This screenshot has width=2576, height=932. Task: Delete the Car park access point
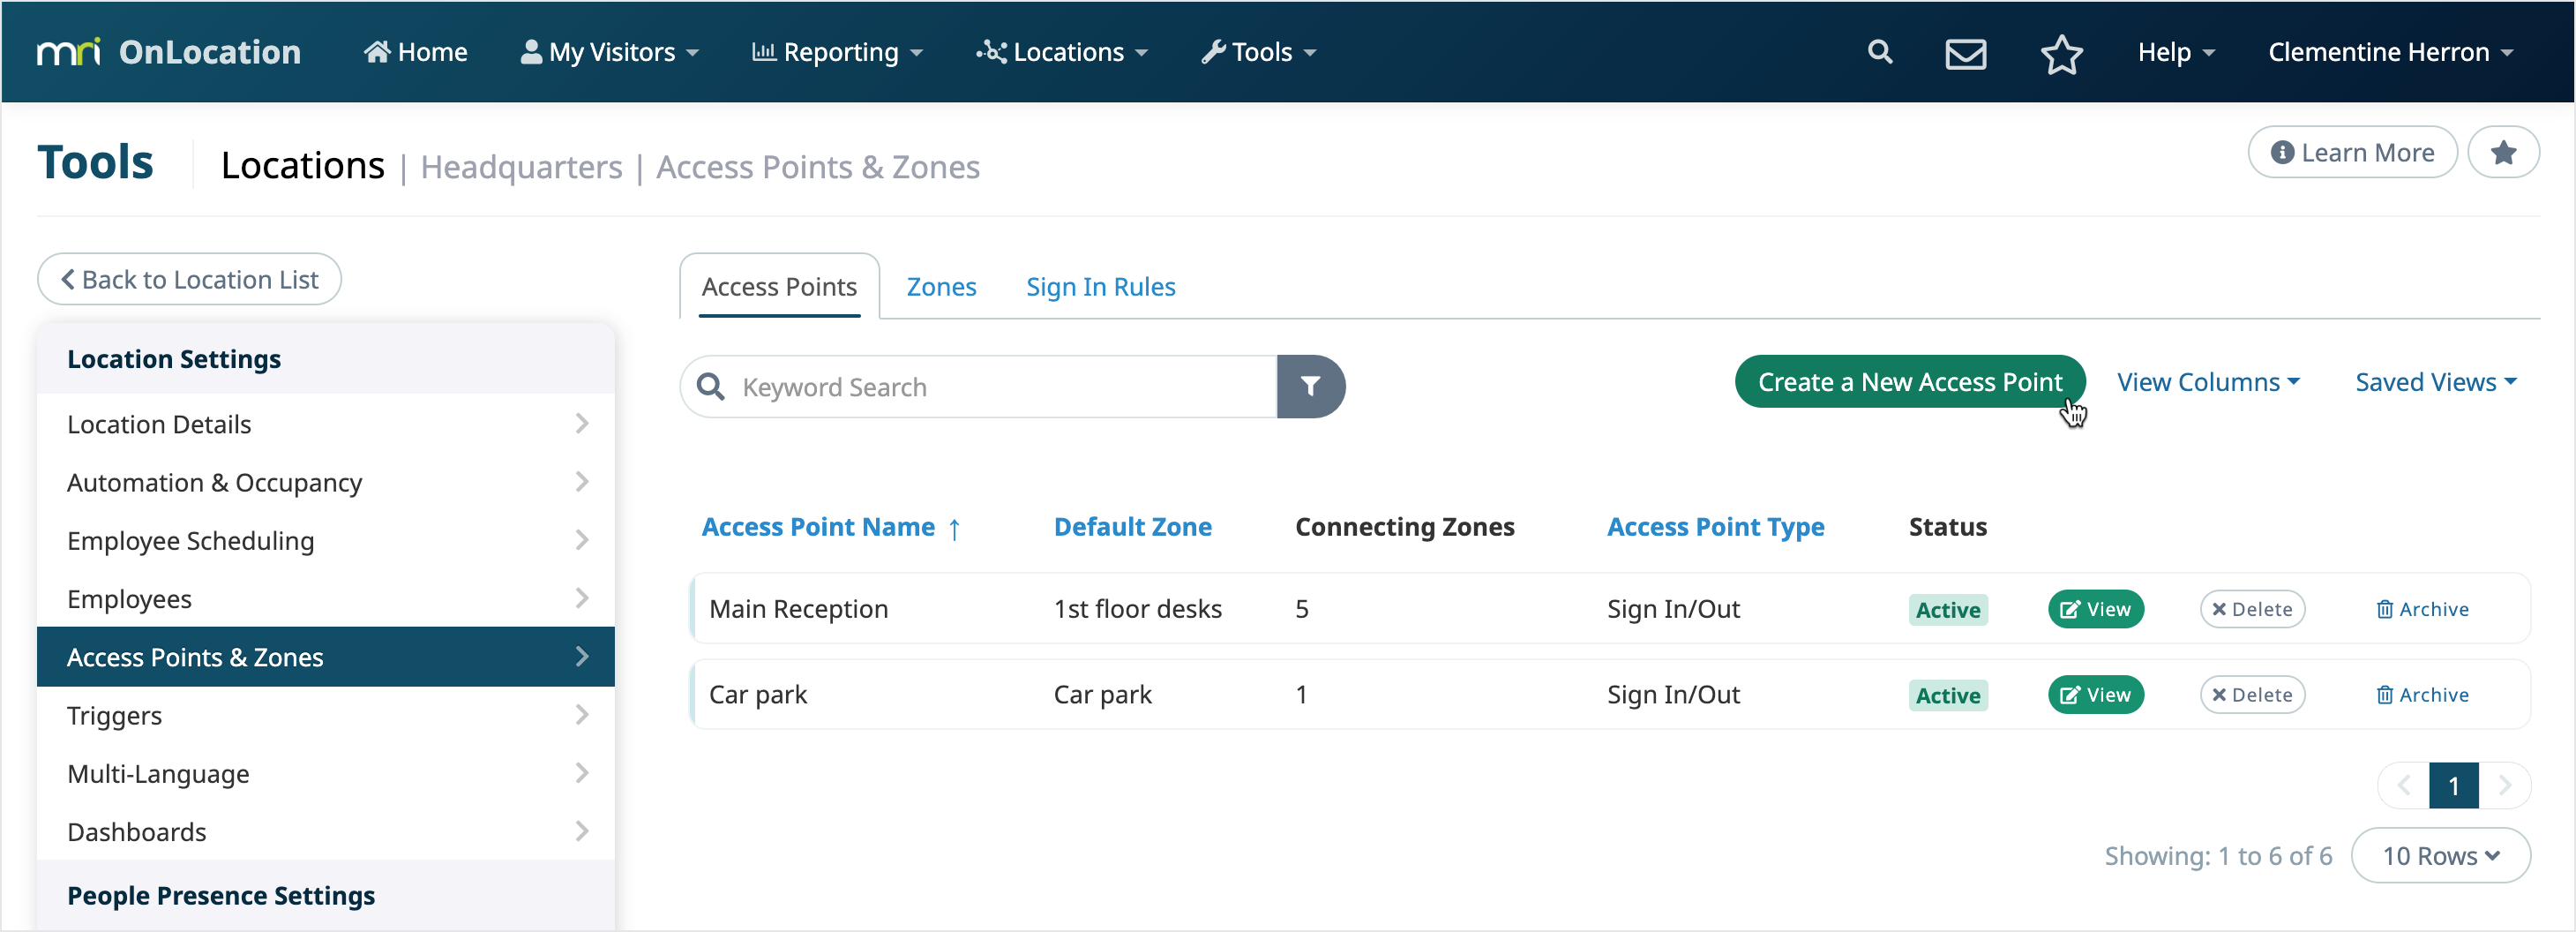tap(2252, 695)
